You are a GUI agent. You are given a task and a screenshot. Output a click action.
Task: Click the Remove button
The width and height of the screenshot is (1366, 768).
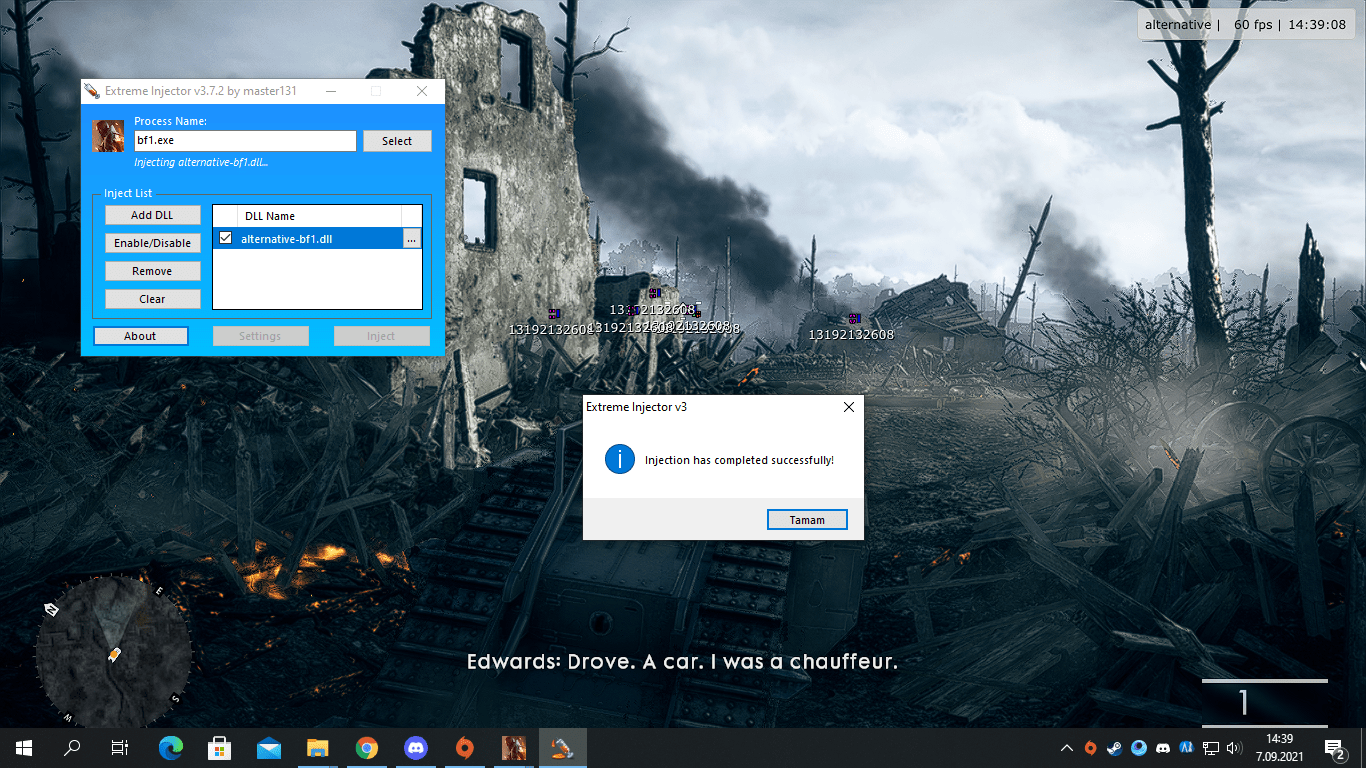pos(152,271)
